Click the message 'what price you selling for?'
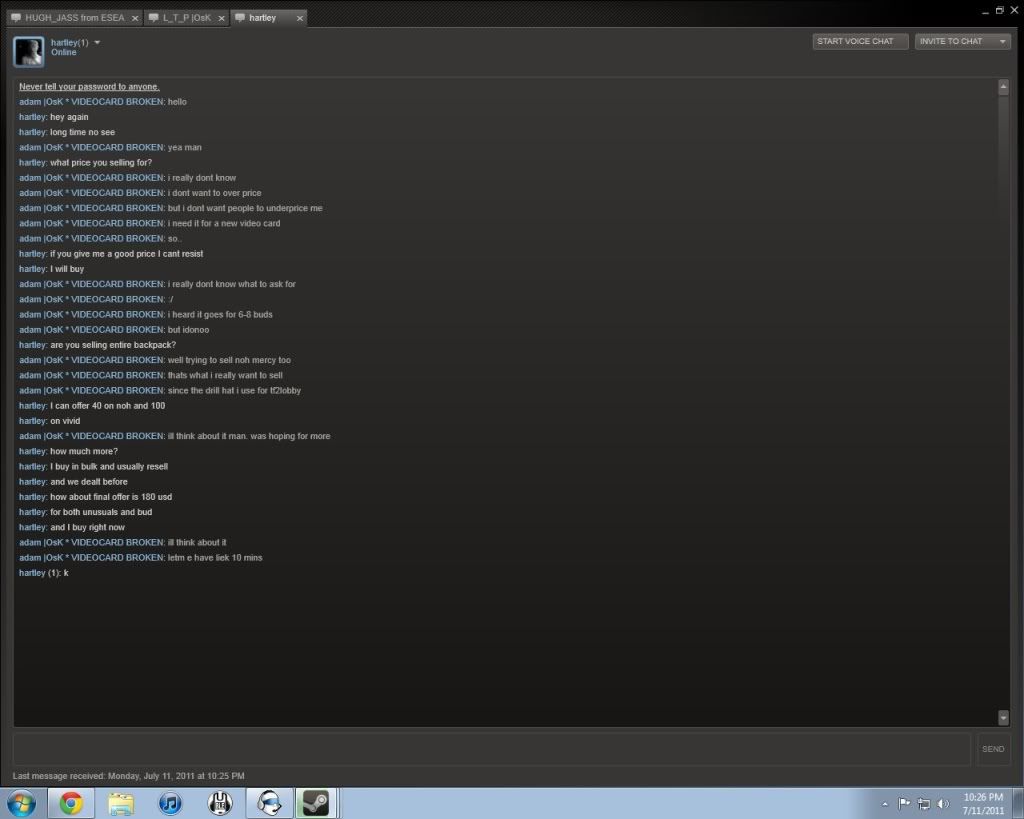Screen dimensions: 1024x819 (x=101, y=163)
